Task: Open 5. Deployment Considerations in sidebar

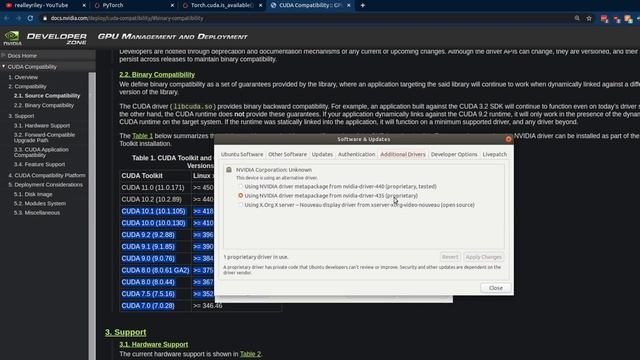Action: 45,185
